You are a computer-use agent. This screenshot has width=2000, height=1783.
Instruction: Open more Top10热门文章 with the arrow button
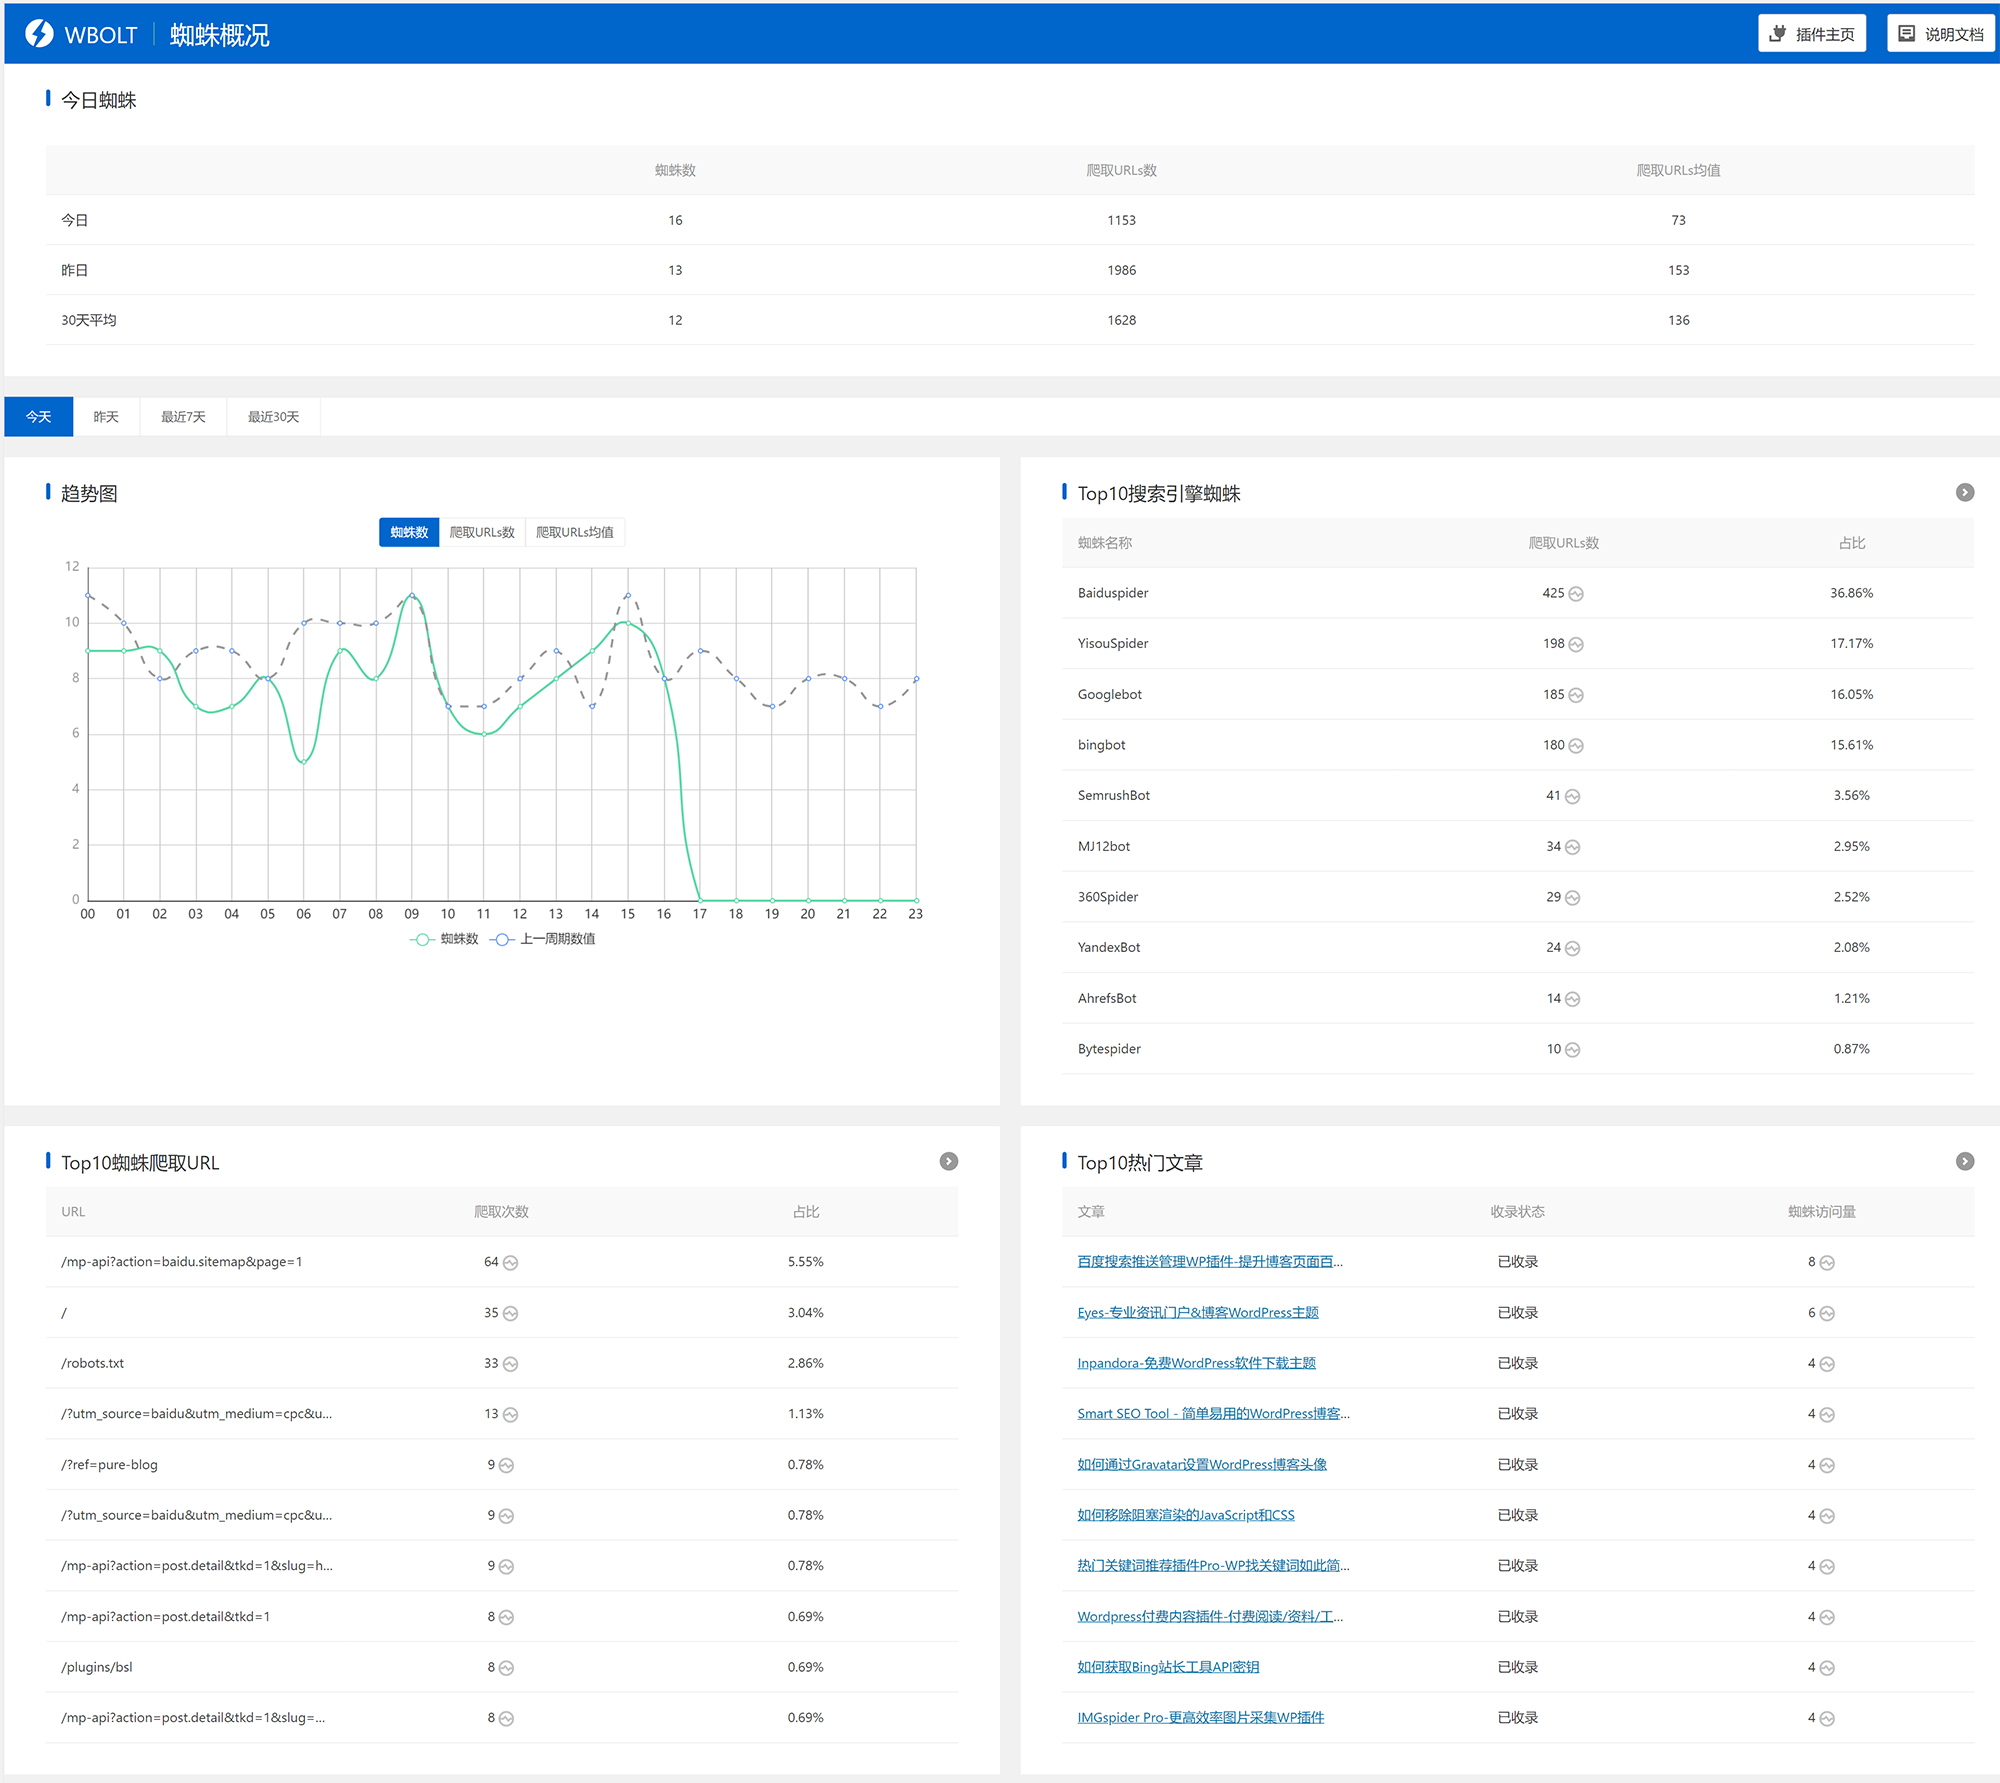pyautogui.click(x=1965, y=1161)
